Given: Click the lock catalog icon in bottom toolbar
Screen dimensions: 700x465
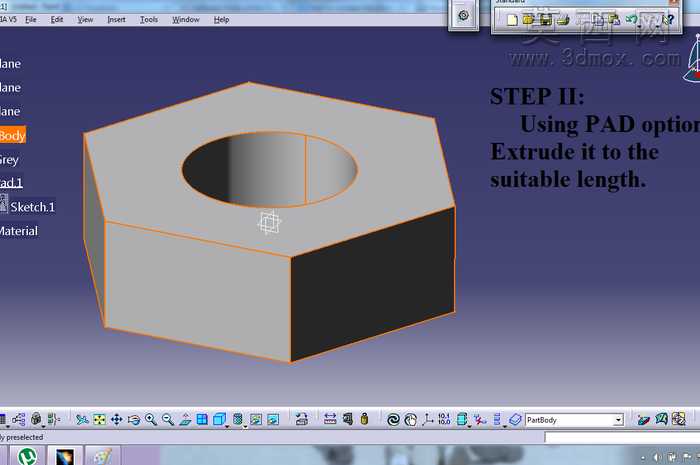Looking at the screenshot, I should 36,419.
